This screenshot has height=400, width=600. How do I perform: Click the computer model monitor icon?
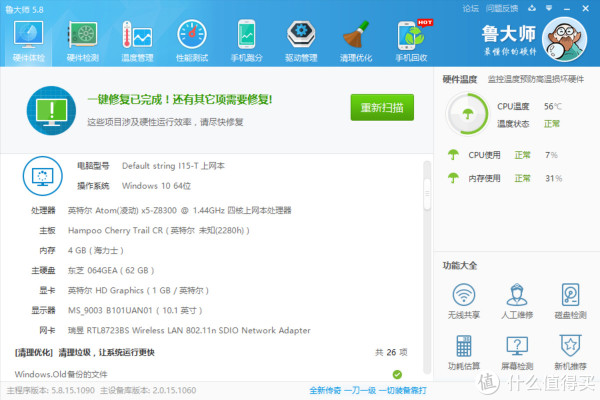coord(42,176)
